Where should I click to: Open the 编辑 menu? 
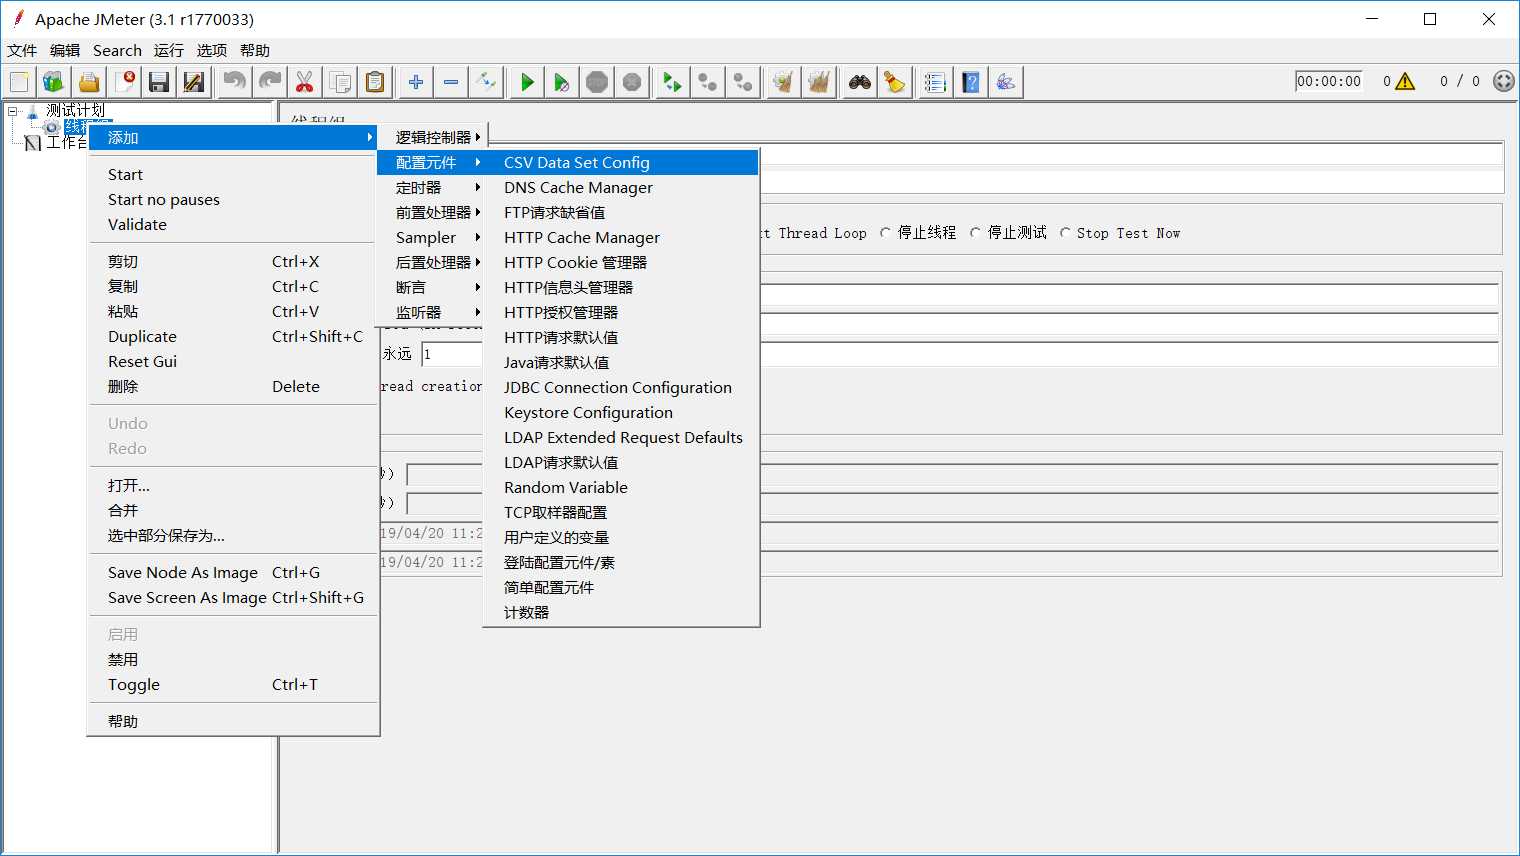click(65, 50)
